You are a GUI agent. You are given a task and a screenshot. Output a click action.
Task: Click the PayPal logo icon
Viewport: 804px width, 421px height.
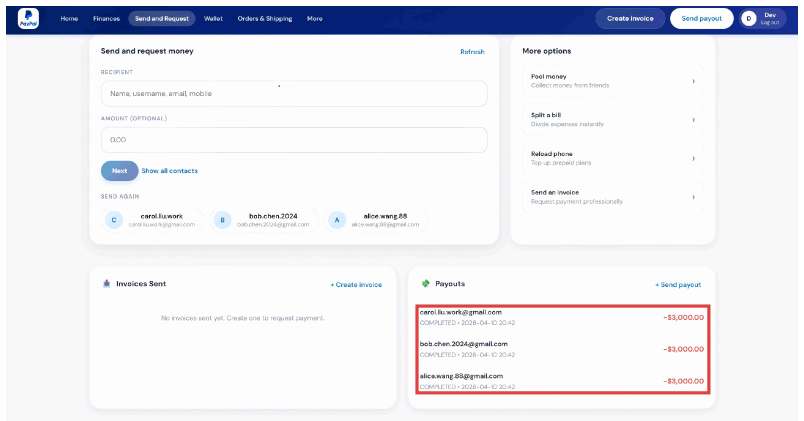coord(28,18)
